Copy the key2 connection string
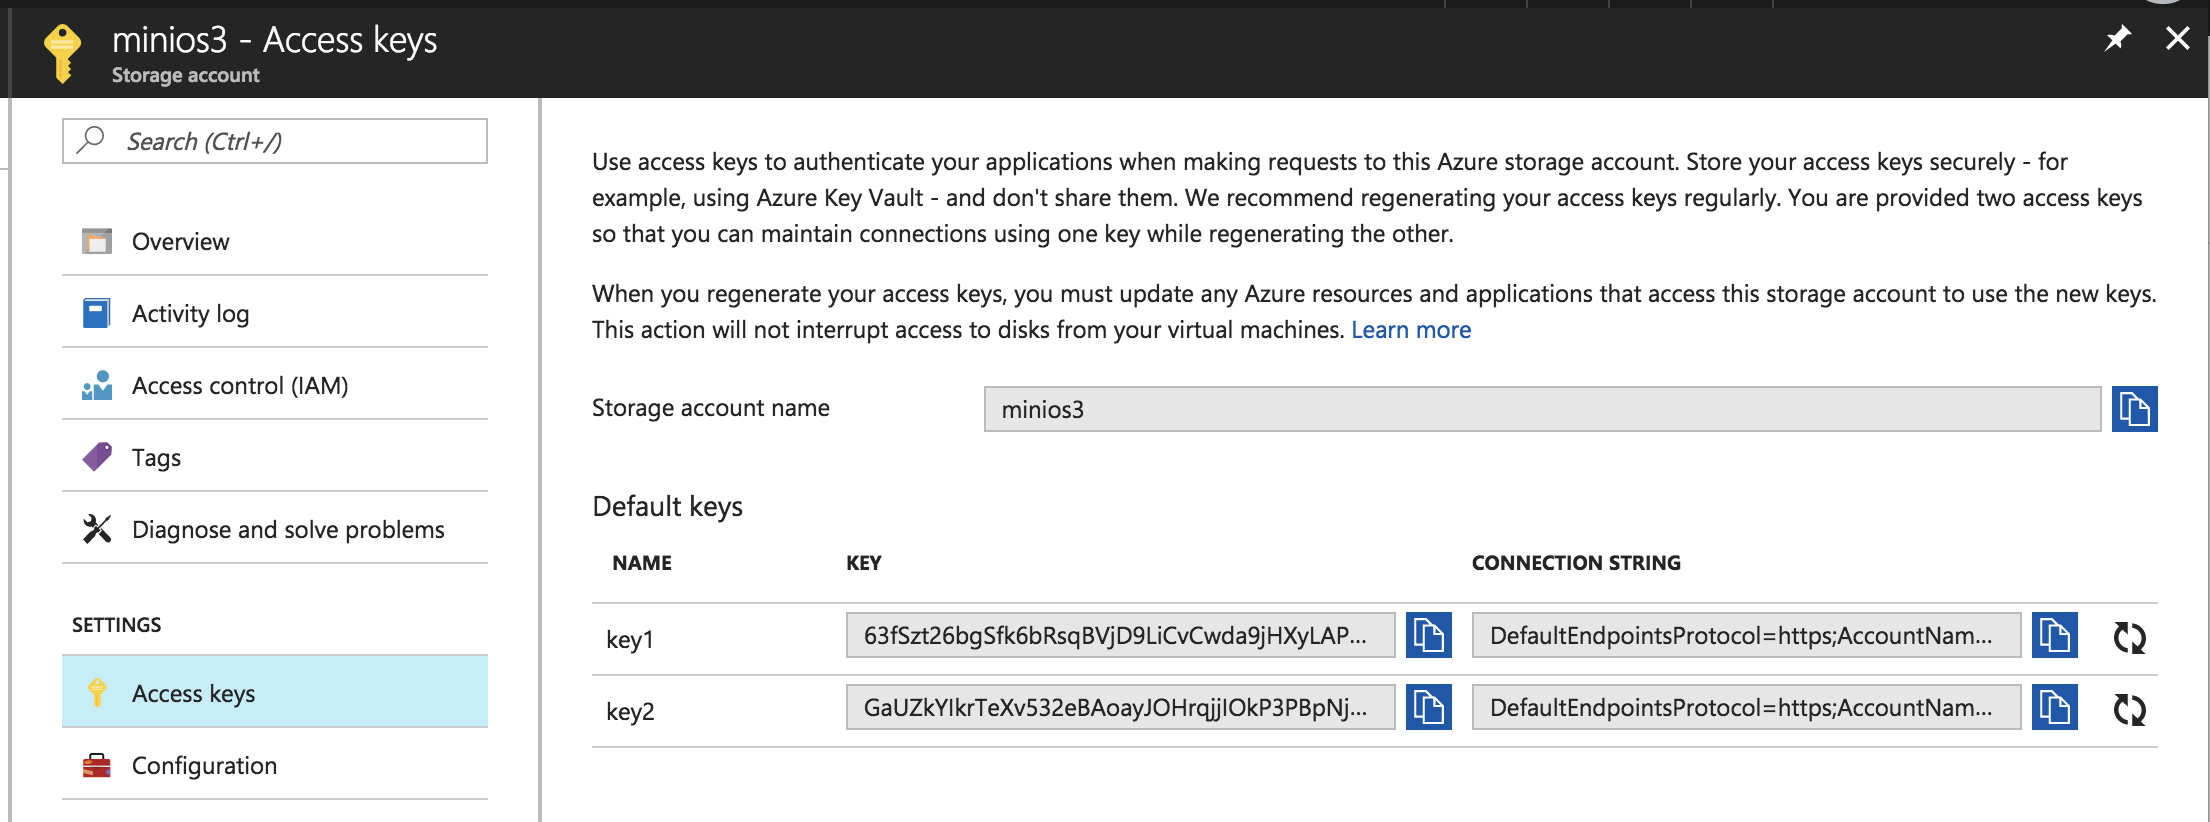This screenshot has width=2210, height=822. 2054,707
